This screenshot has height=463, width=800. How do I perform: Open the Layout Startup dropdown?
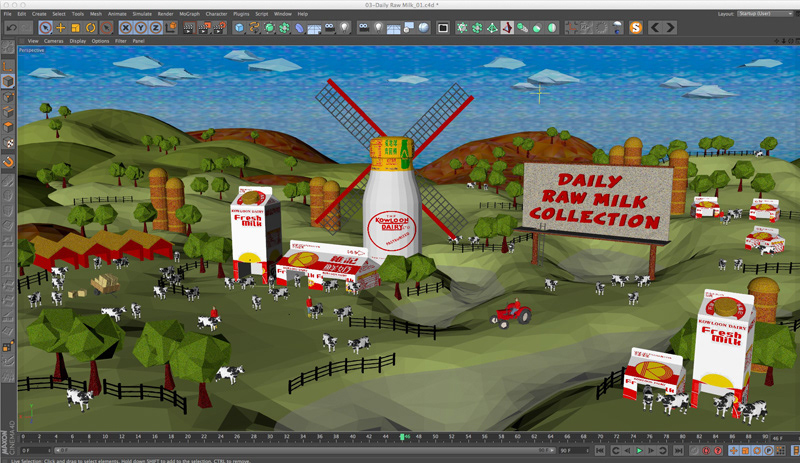coord(765,14)
